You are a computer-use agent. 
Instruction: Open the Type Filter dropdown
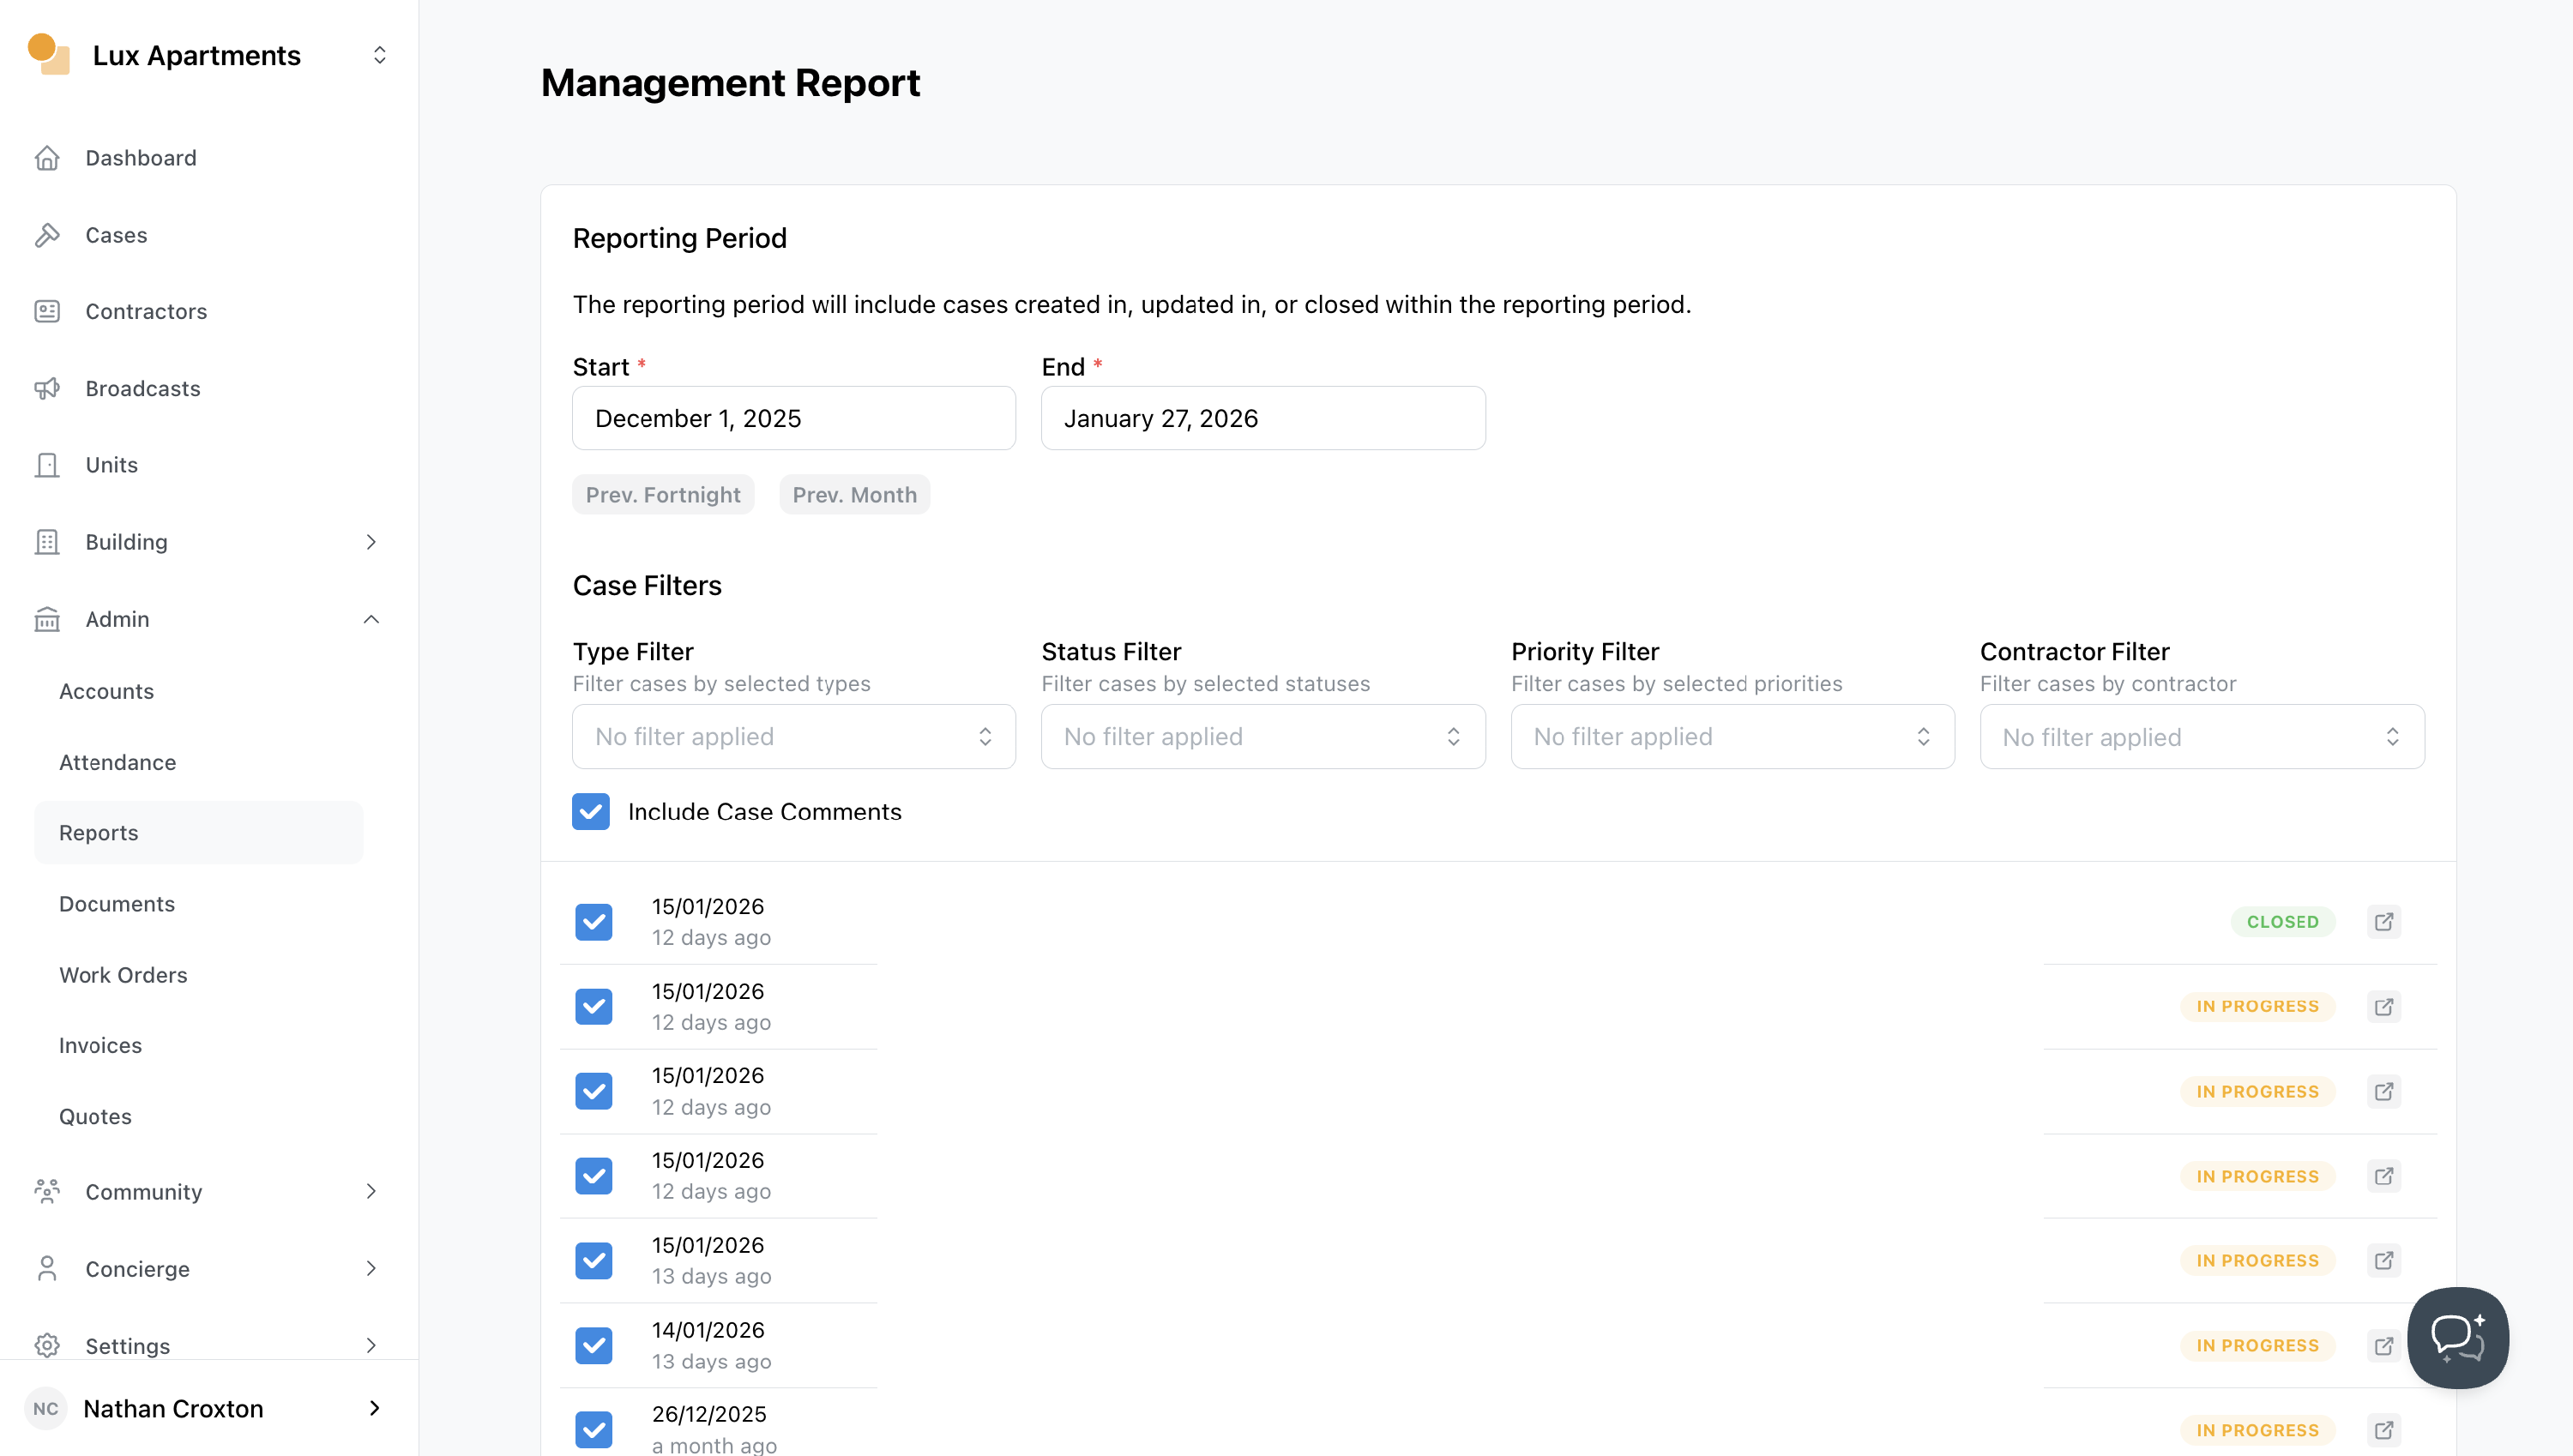point(793,737)
